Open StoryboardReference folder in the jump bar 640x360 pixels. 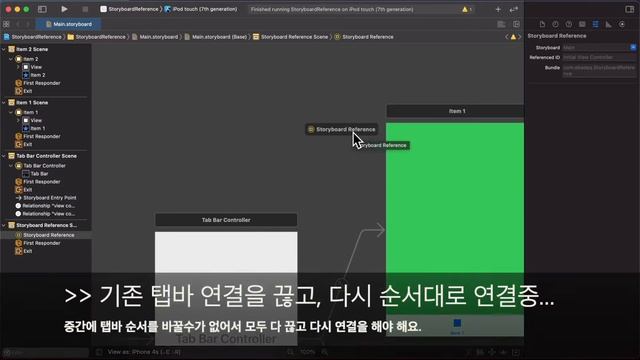97,37
